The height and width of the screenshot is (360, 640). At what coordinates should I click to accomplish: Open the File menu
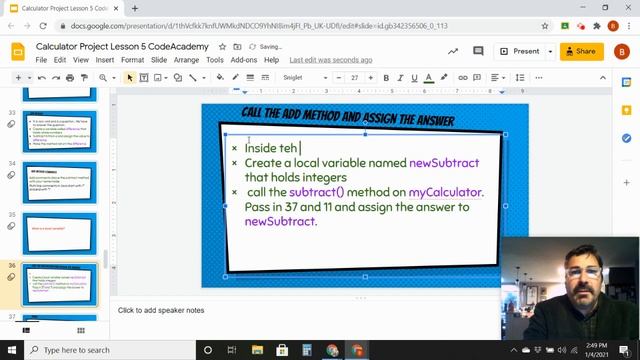(x=41, y=60)
